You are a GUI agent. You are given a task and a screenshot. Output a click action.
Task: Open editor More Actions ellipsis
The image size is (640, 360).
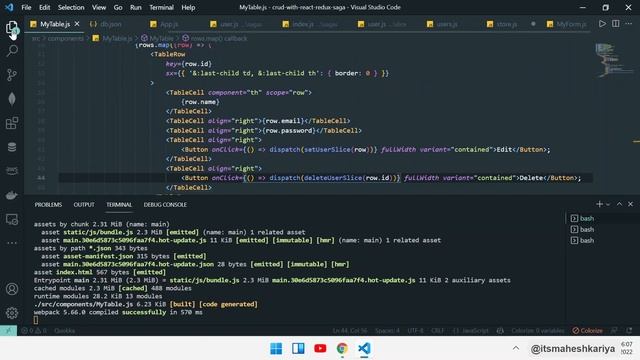tap(629, 24)
